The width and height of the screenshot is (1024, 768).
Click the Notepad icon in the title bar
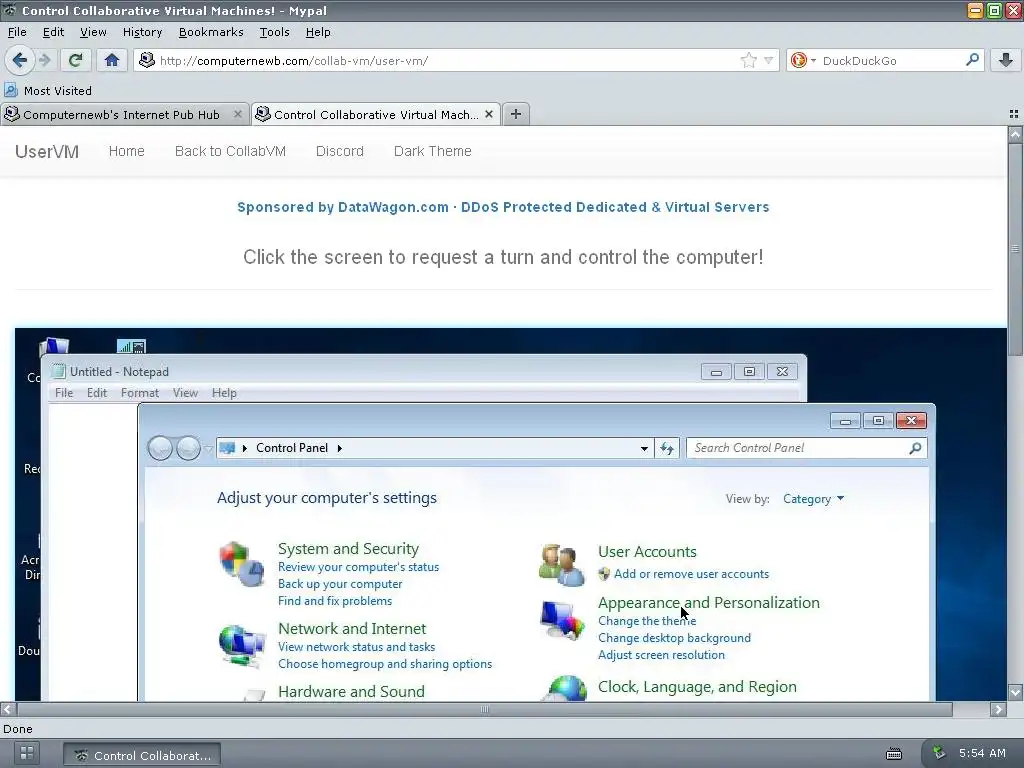[59, 372]
